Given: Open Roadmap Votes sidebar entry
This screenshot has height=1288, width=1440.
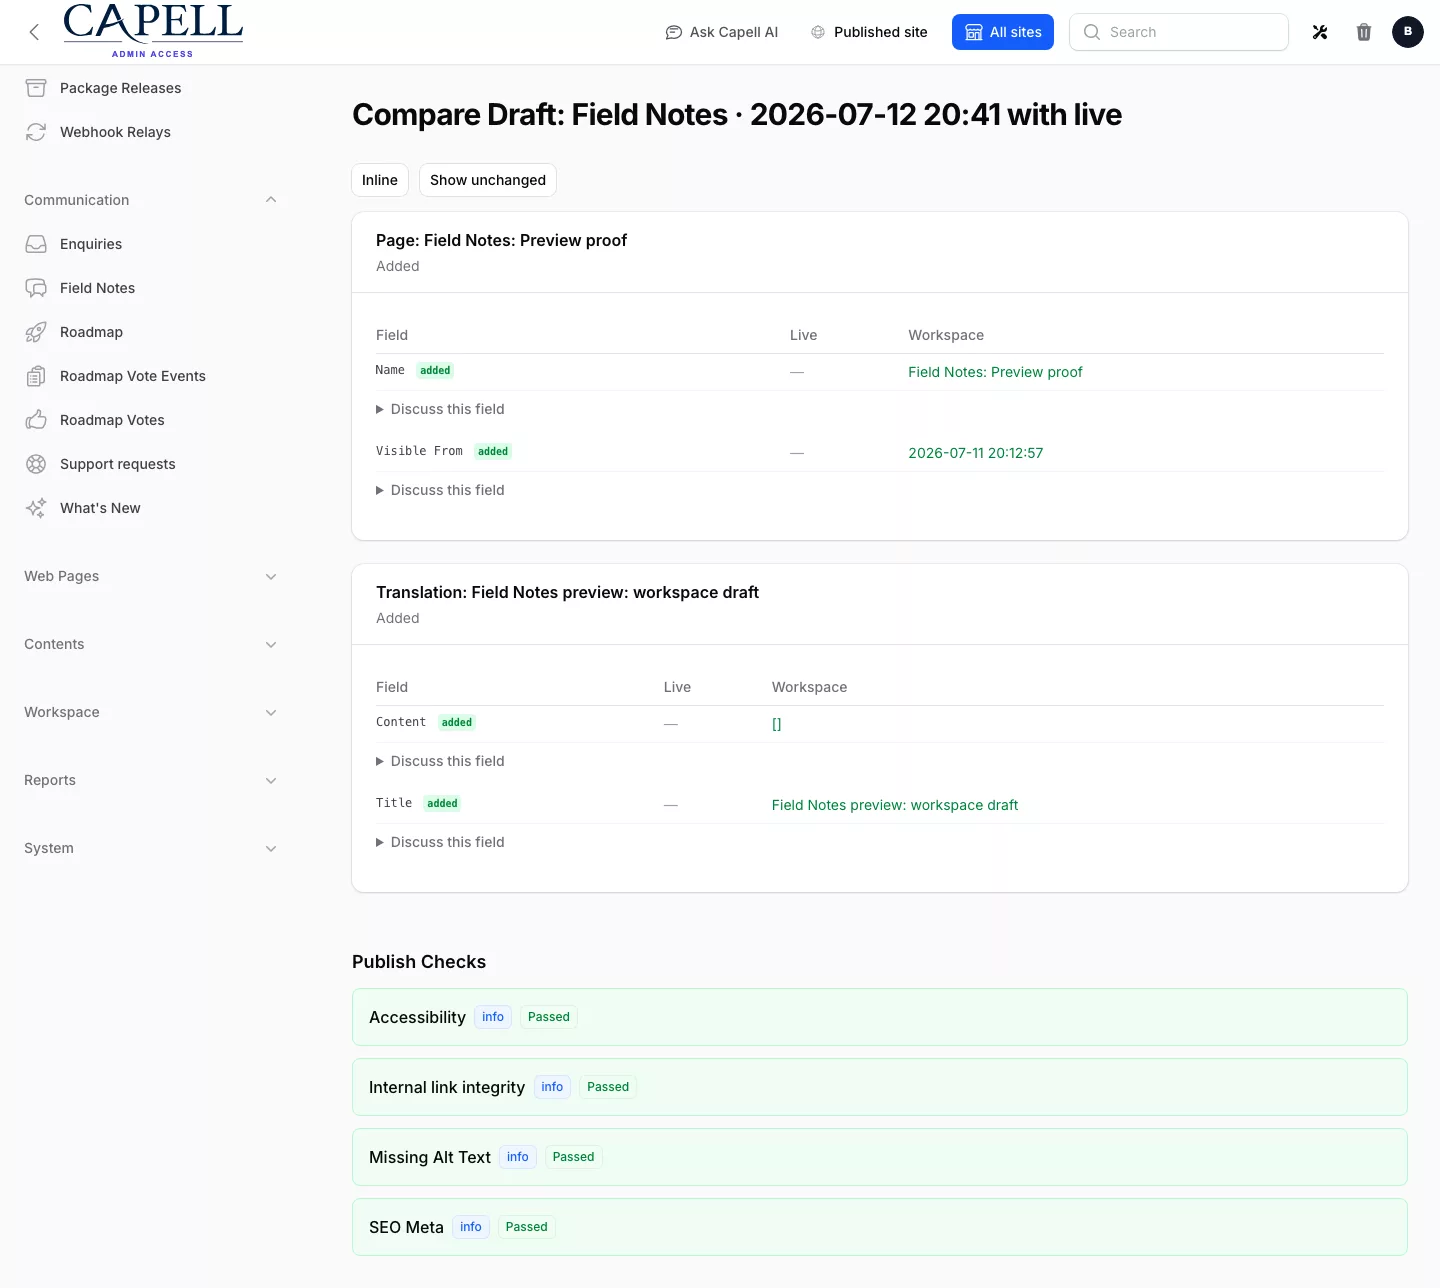Looking at the screenshot, I should pyautogui.click(x=112, y=420).
